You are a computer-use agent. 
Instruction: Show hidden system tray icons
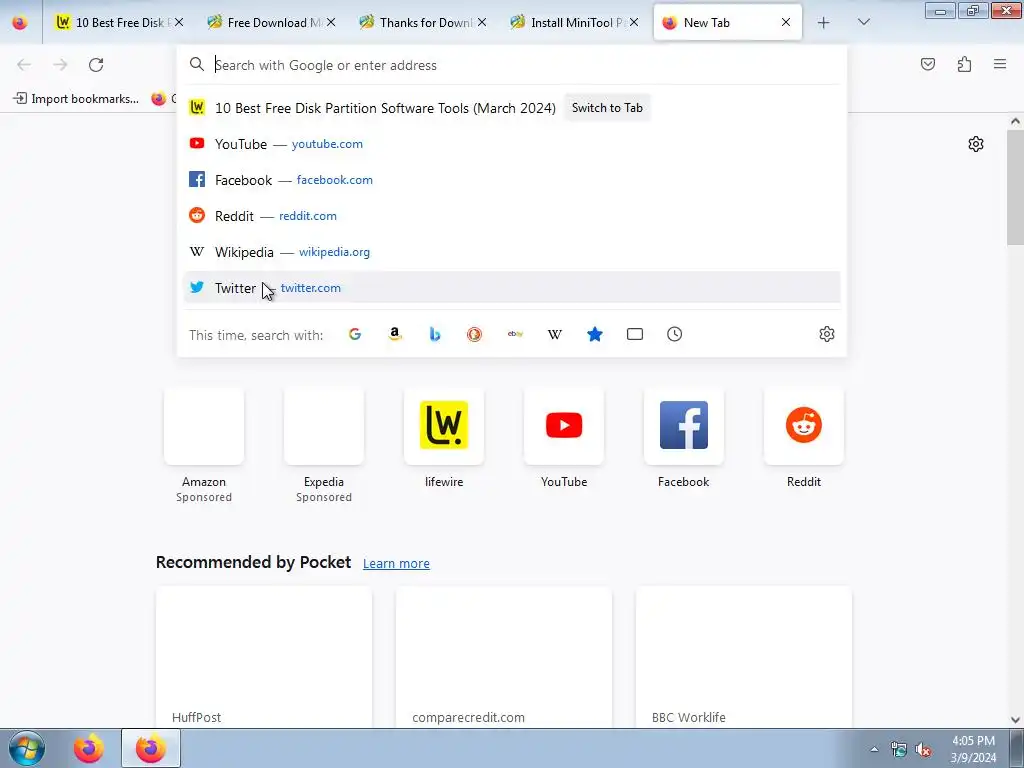(x=874, y=749)
